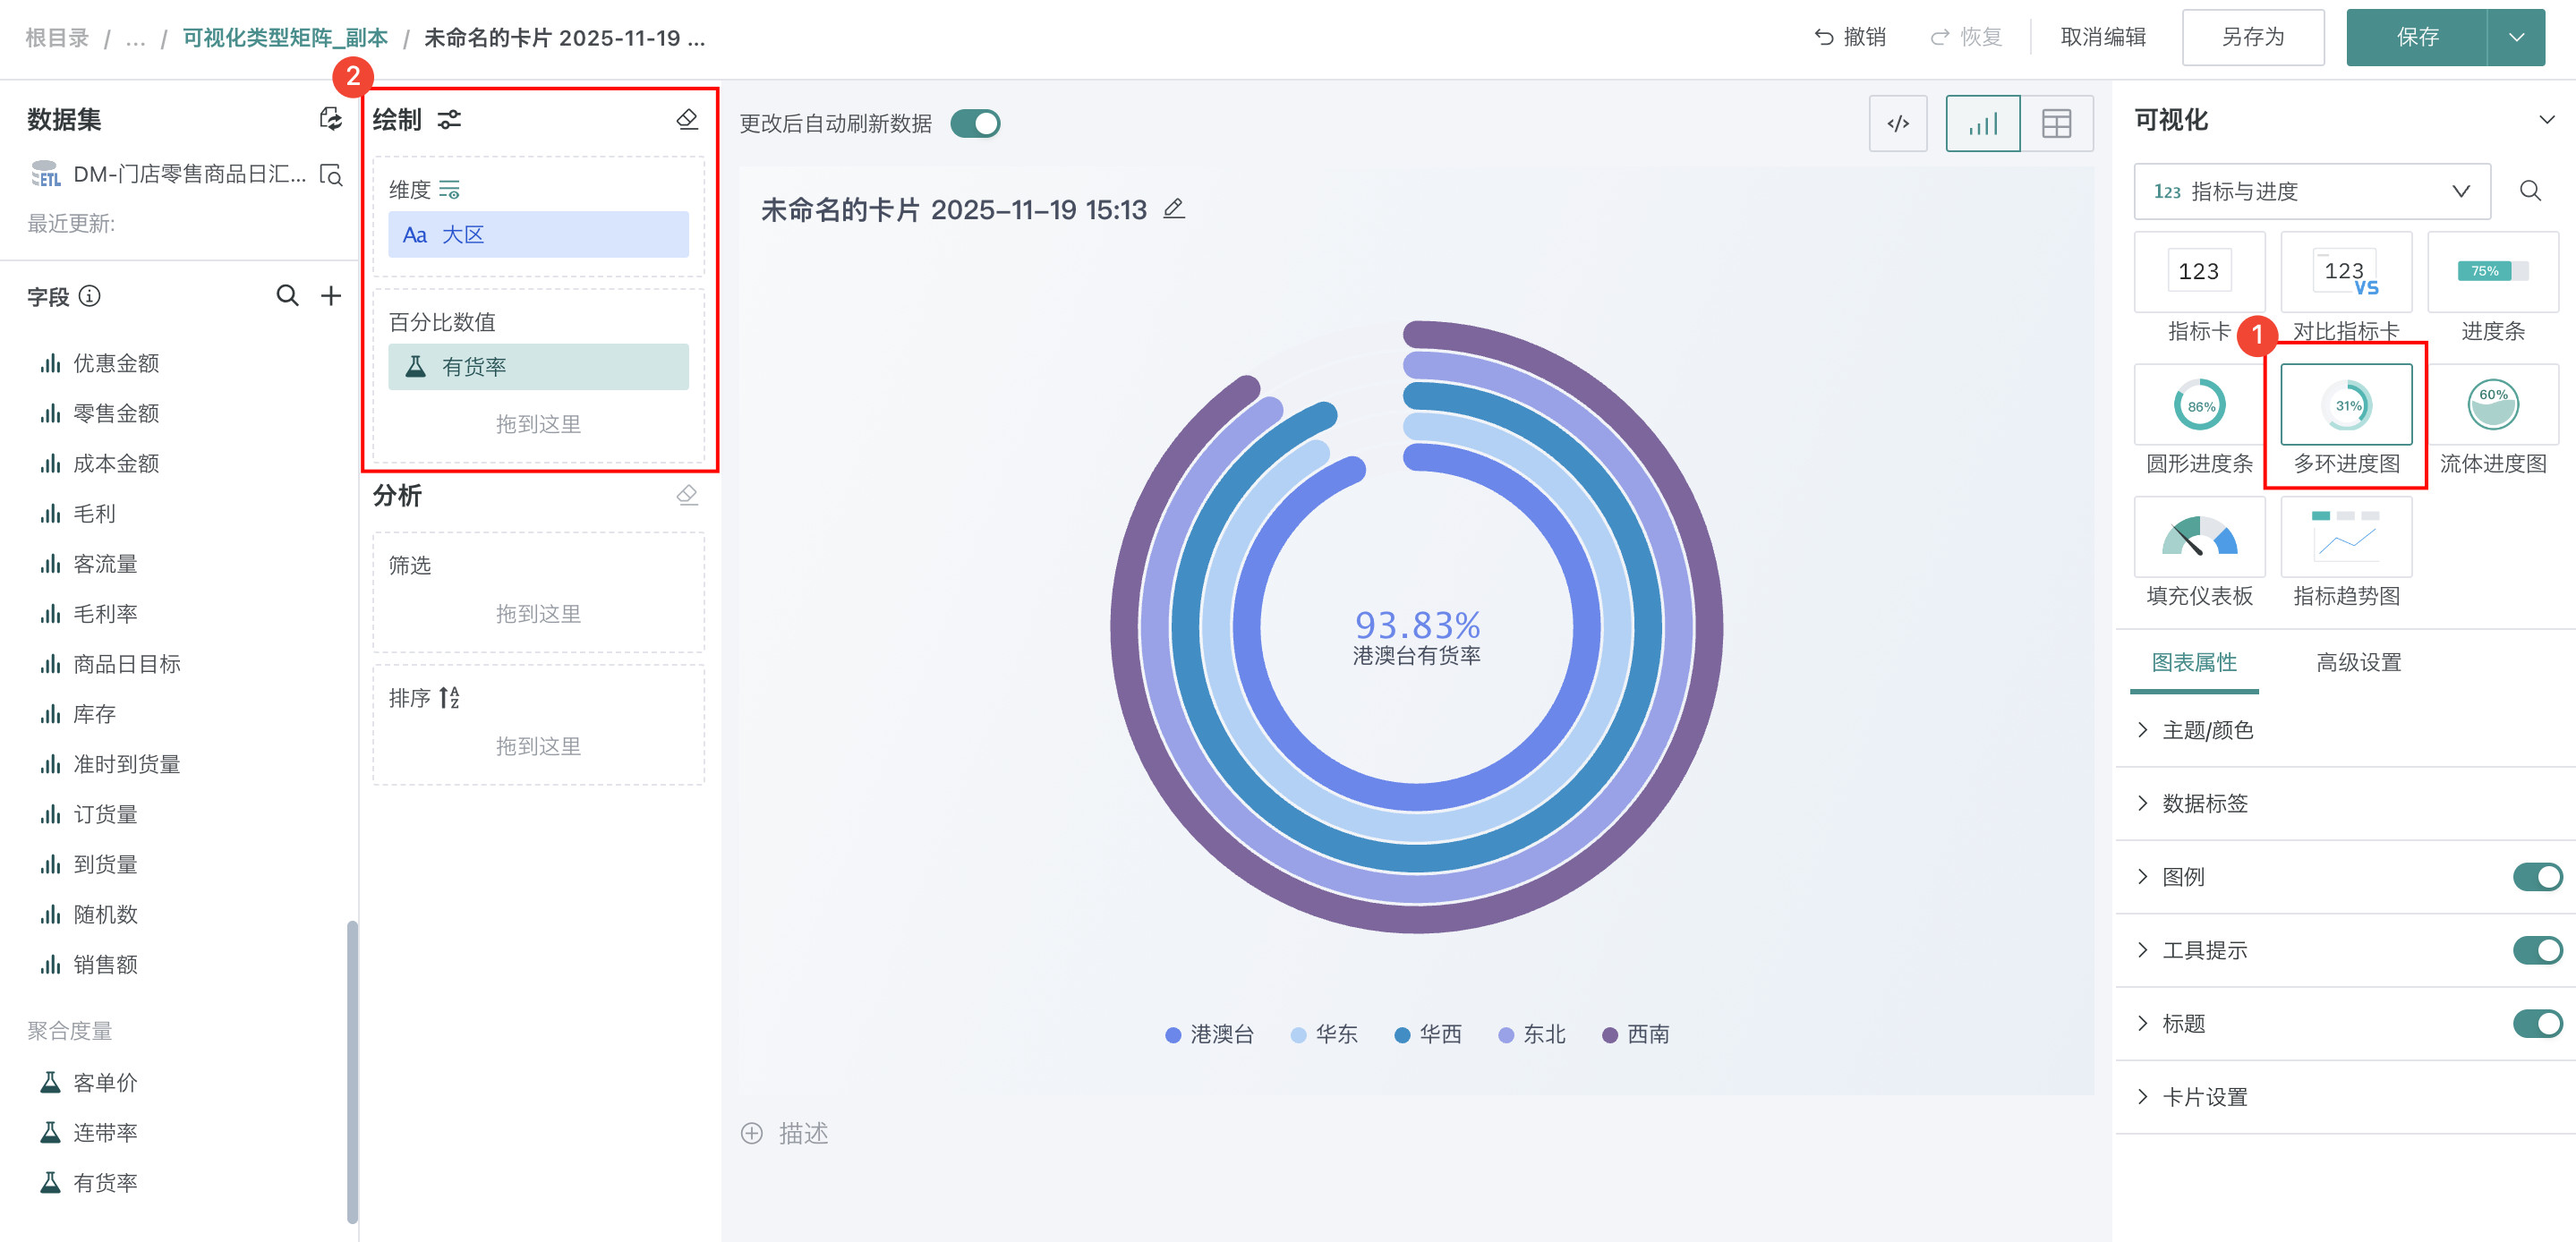Click the search icon in 字段 header
This screenshot has width=2576, height=1242.
[x=287, y=296]
